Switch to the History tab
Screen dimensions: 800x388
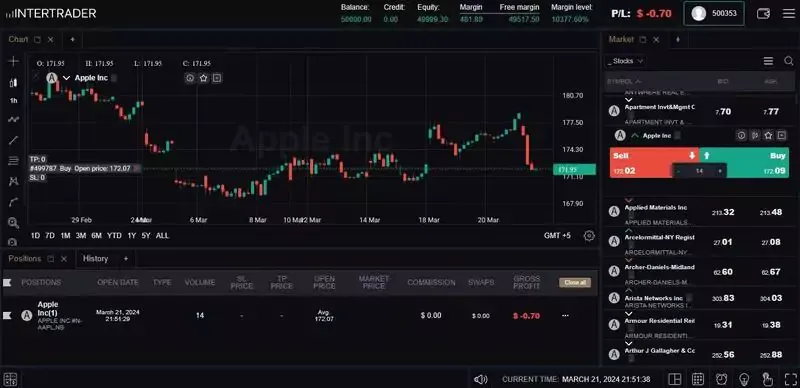[x=95, y=259]
